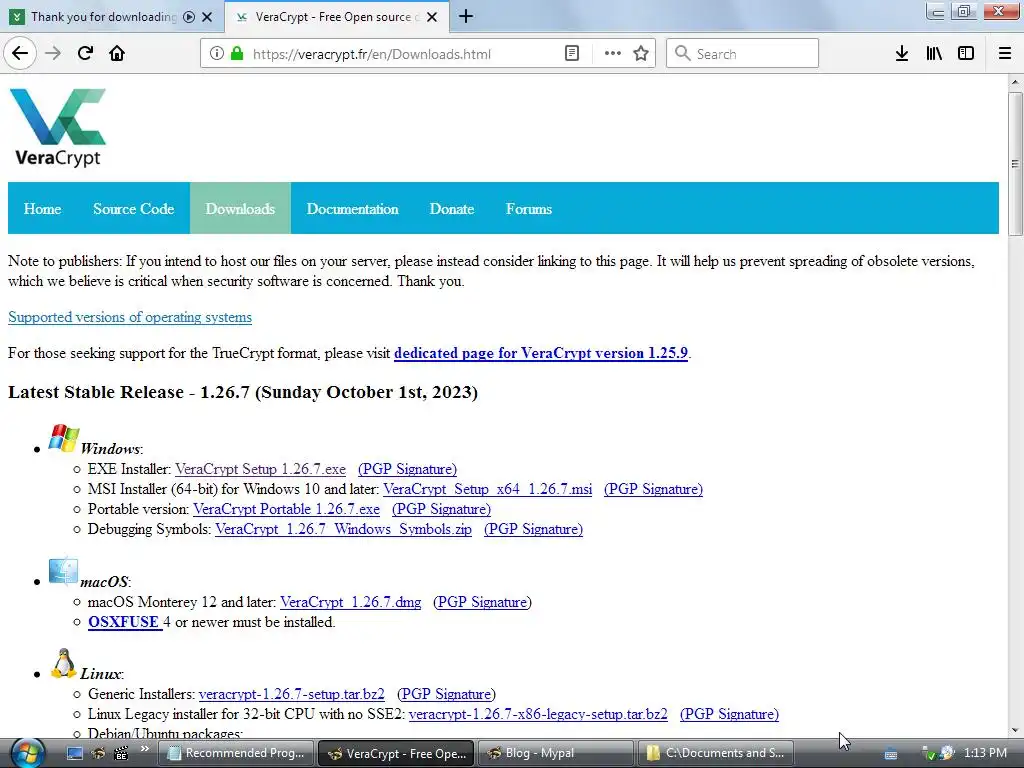
Task: Click the scrollbar up arrow
Action: pyautogui.click(x=1015, y=82)
